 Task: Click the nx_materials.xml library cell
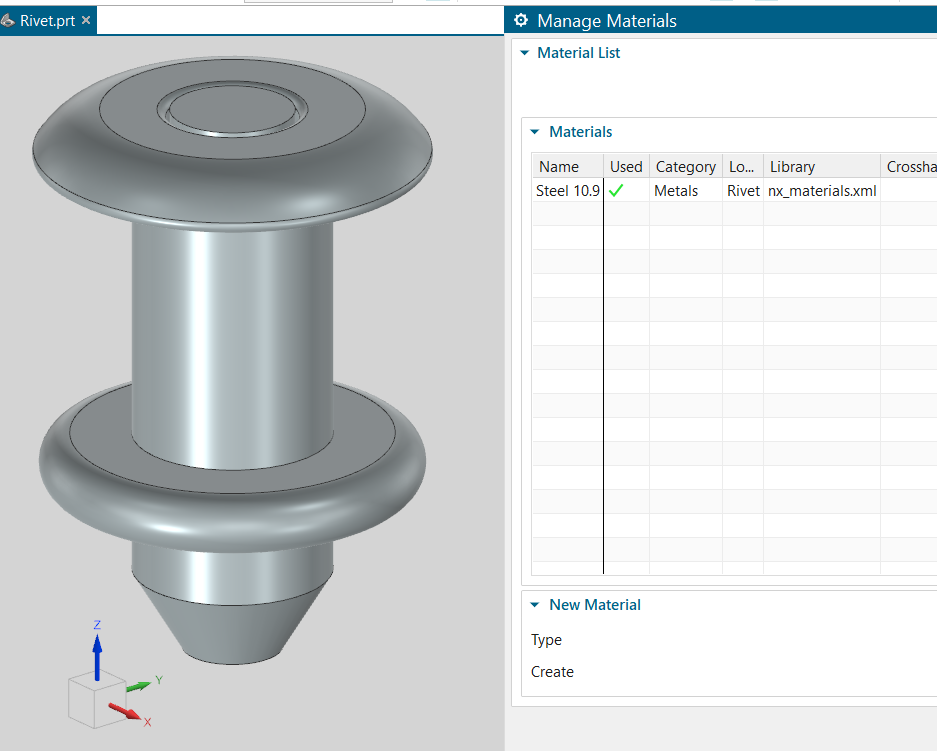821,190
